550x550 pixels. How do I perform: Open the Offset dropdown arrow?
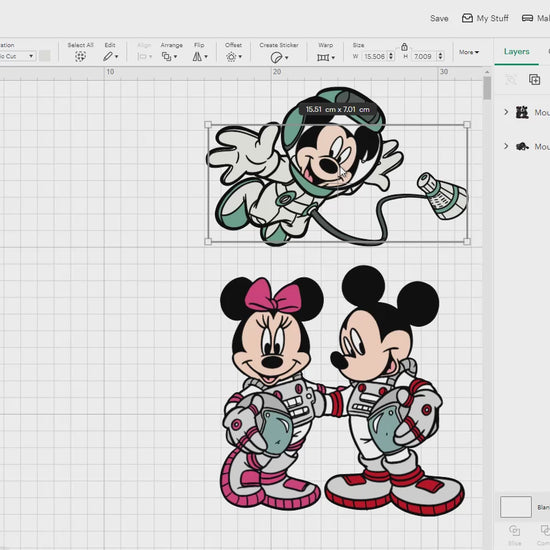pyautogui.click(x=240, y=56)
